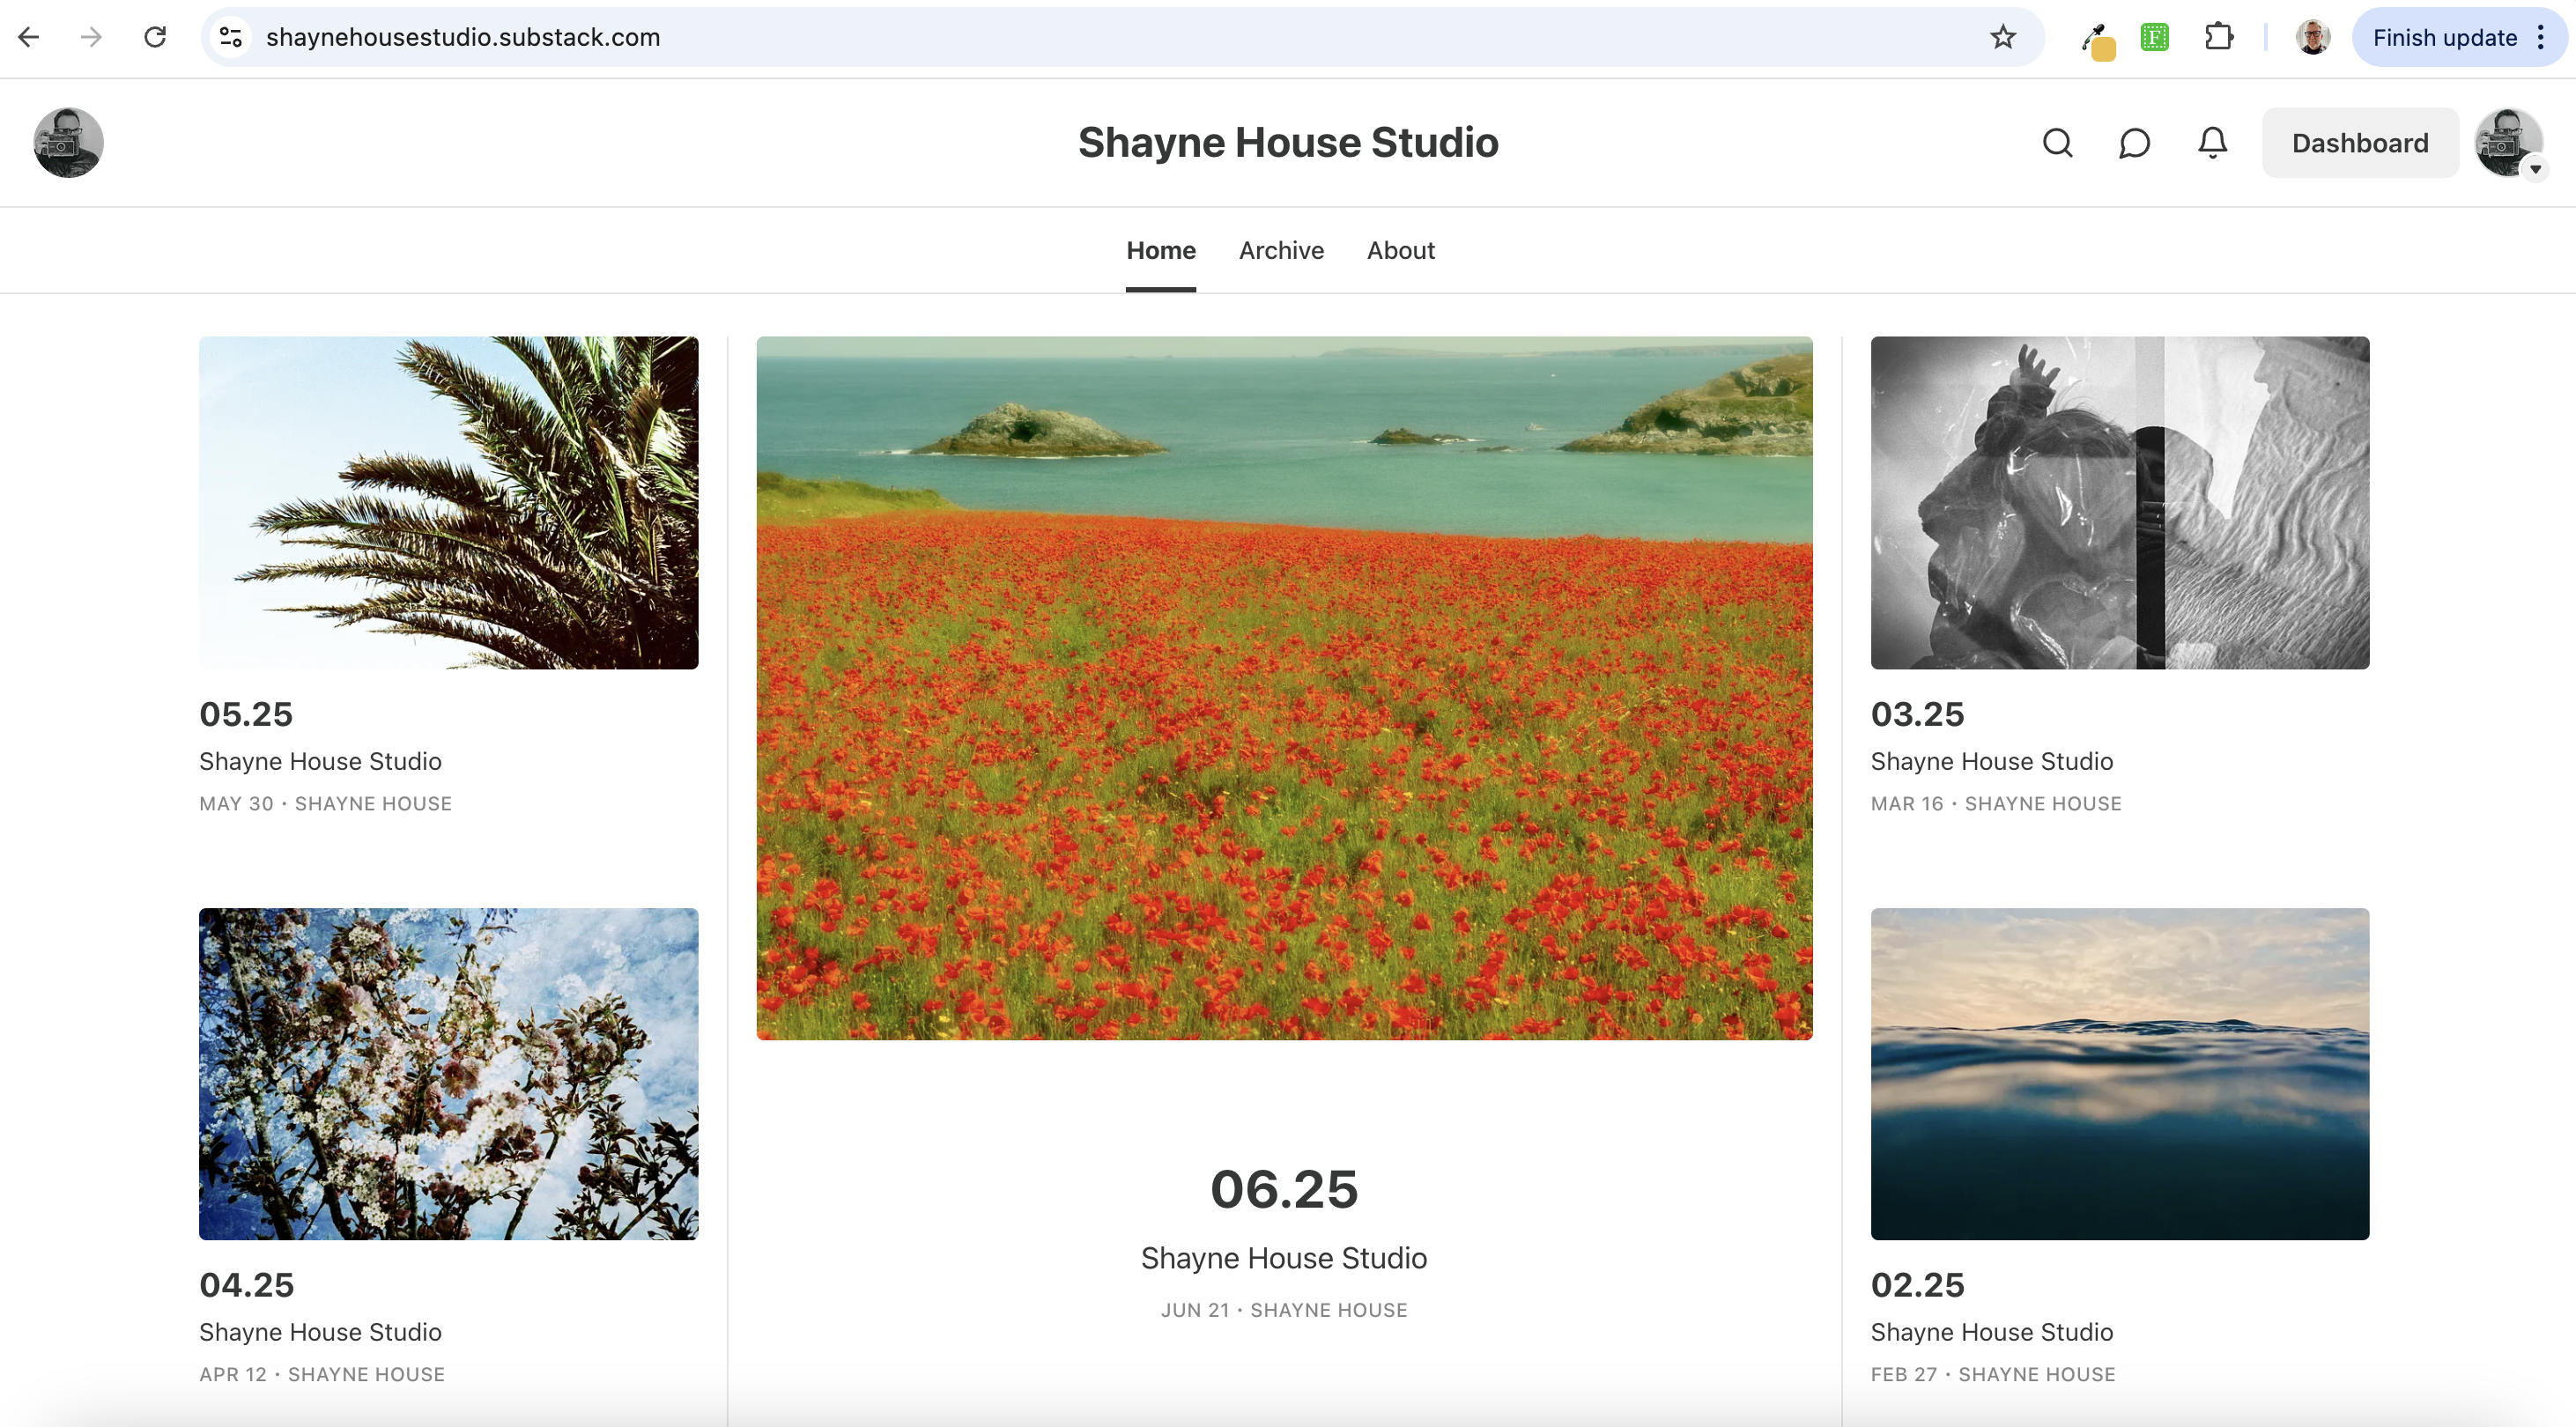This screenshot has width=2576, height=1427.
Task: Open the Substack search icon
Action: coord(2057,143)
